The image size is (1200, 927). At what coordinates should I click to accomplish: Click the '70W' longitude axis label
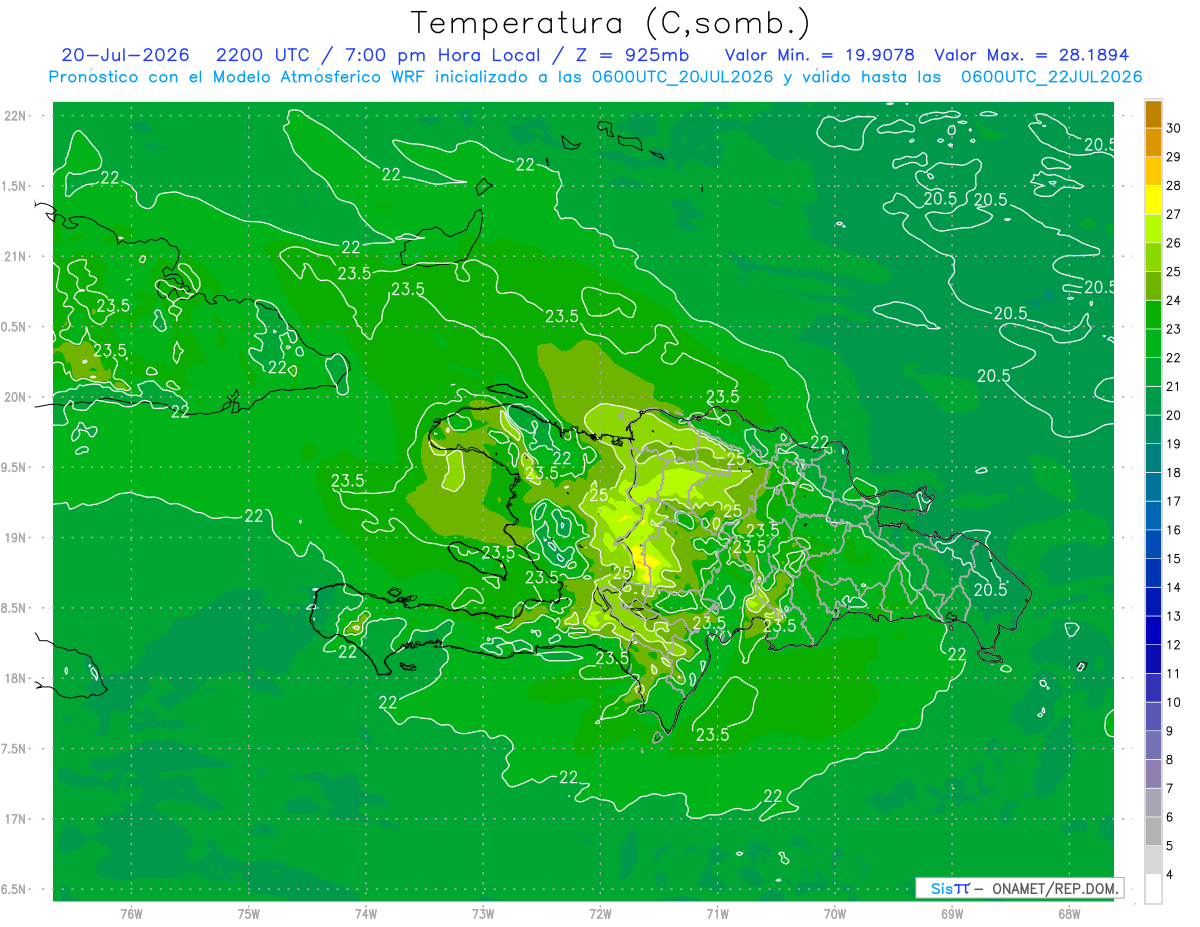tap(835, 914)
